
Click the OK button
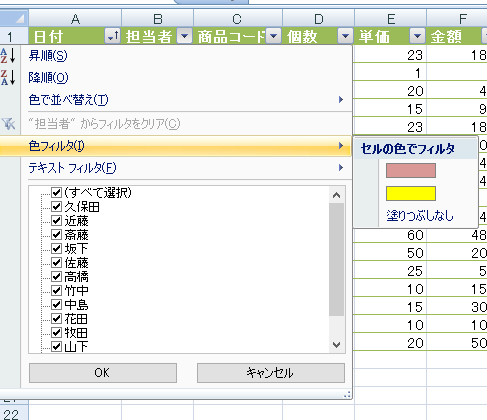[x=103, y=373]
